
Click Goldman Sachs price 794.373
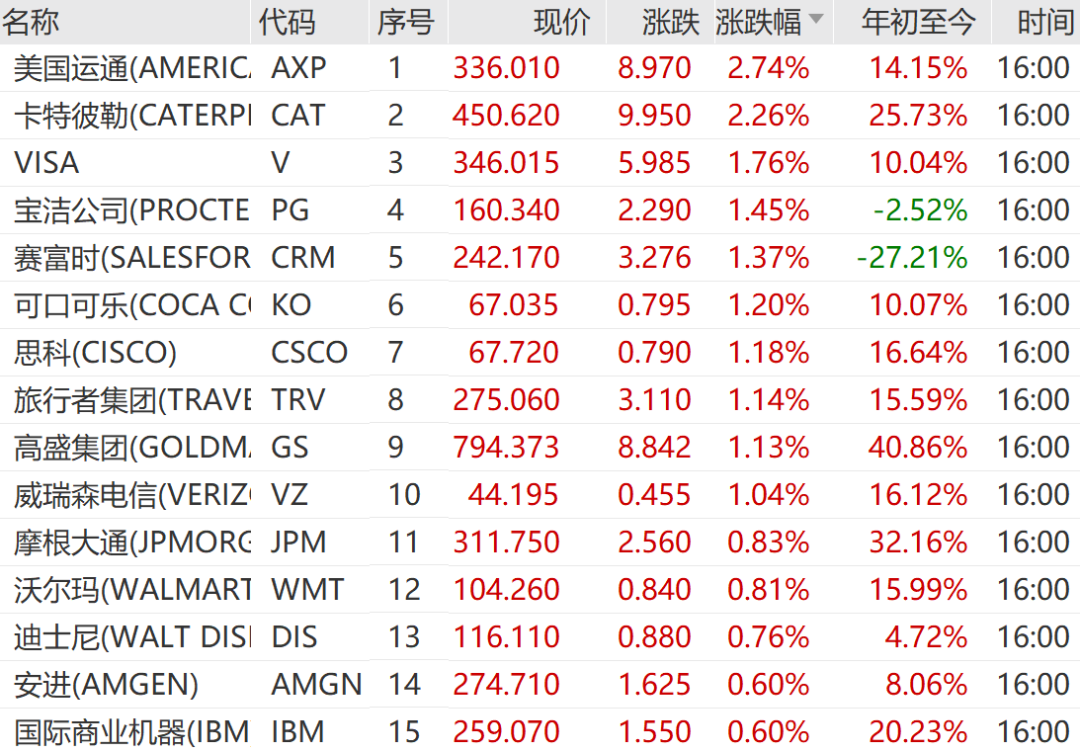pos(506,447)
